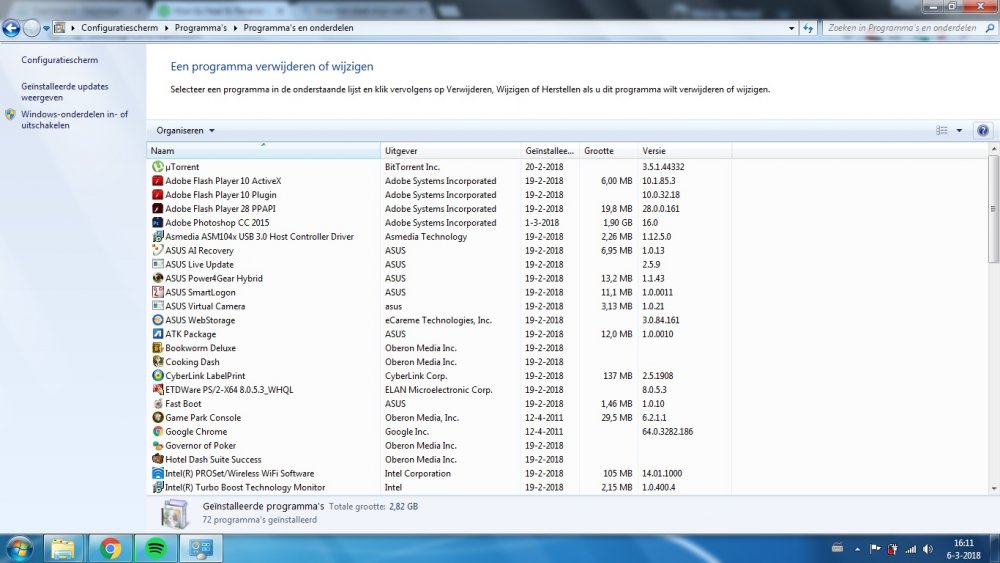Viewport: 1000px width, 563px height.
Task: Select the CyberLink LabelPrint icon
Action: tap(157, 376)
